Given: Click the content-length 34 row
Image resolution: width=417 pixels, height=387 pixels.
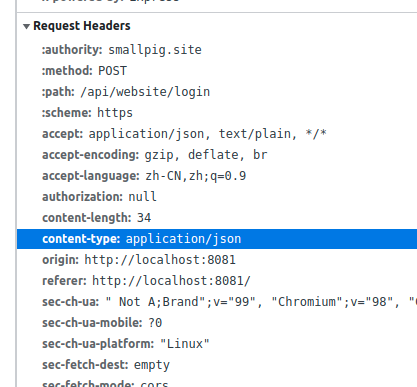Looking at the screenshot, I should (217, 218).
